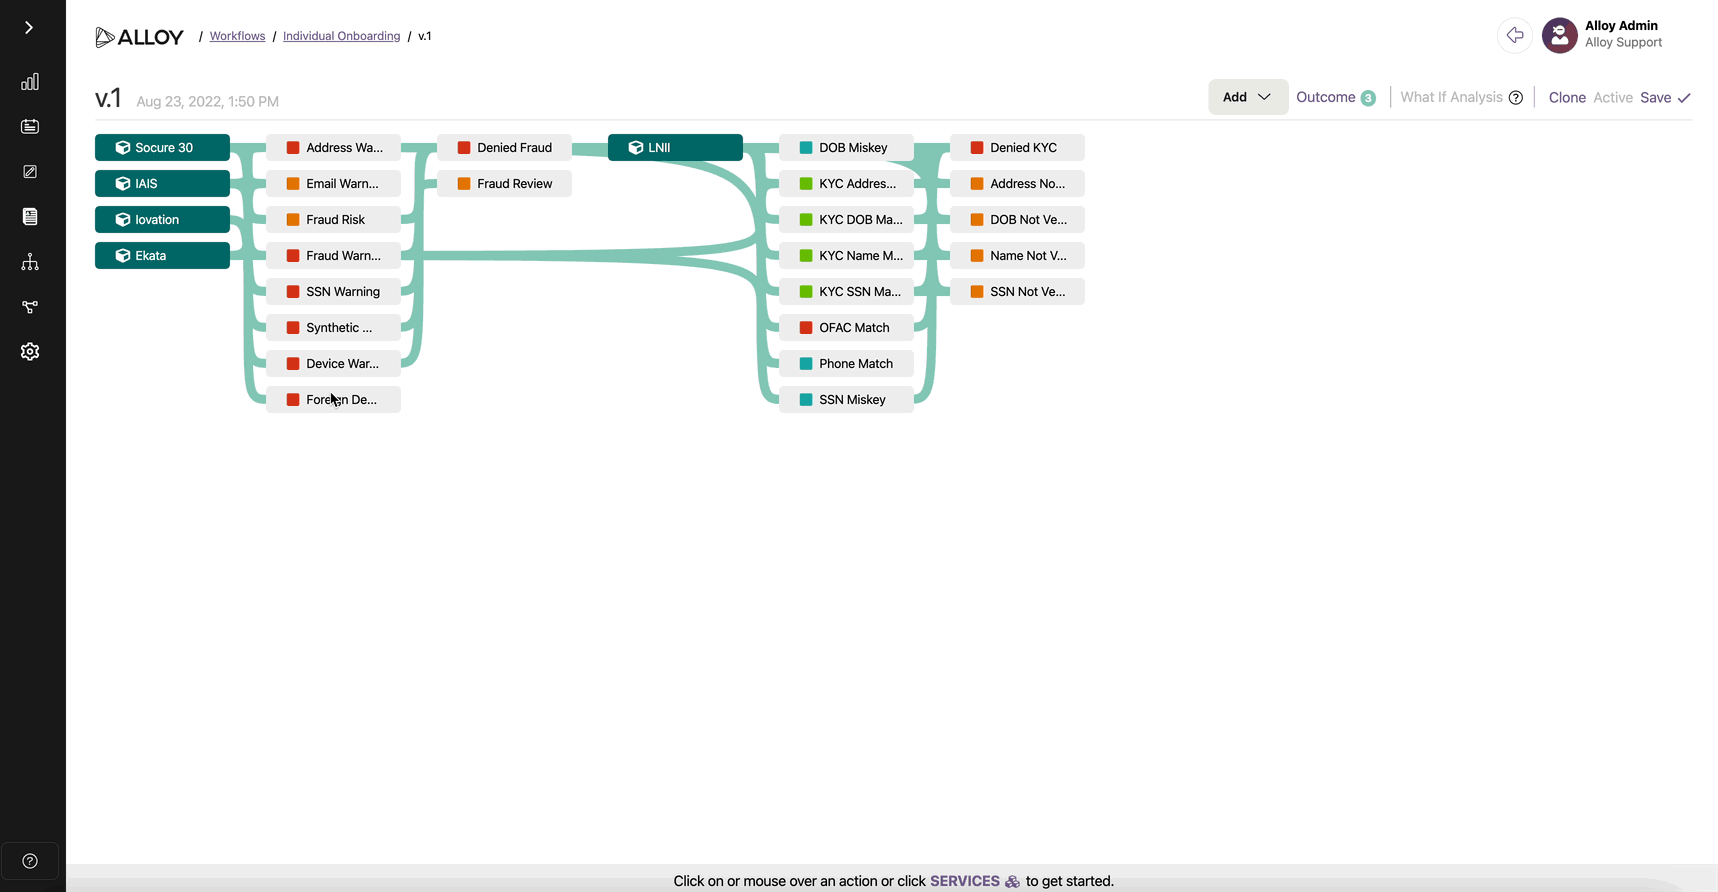The width and height of the screenshot is (1718, 892).
Task: Select the OFAC Match tag node
Action: click(846, 327)
